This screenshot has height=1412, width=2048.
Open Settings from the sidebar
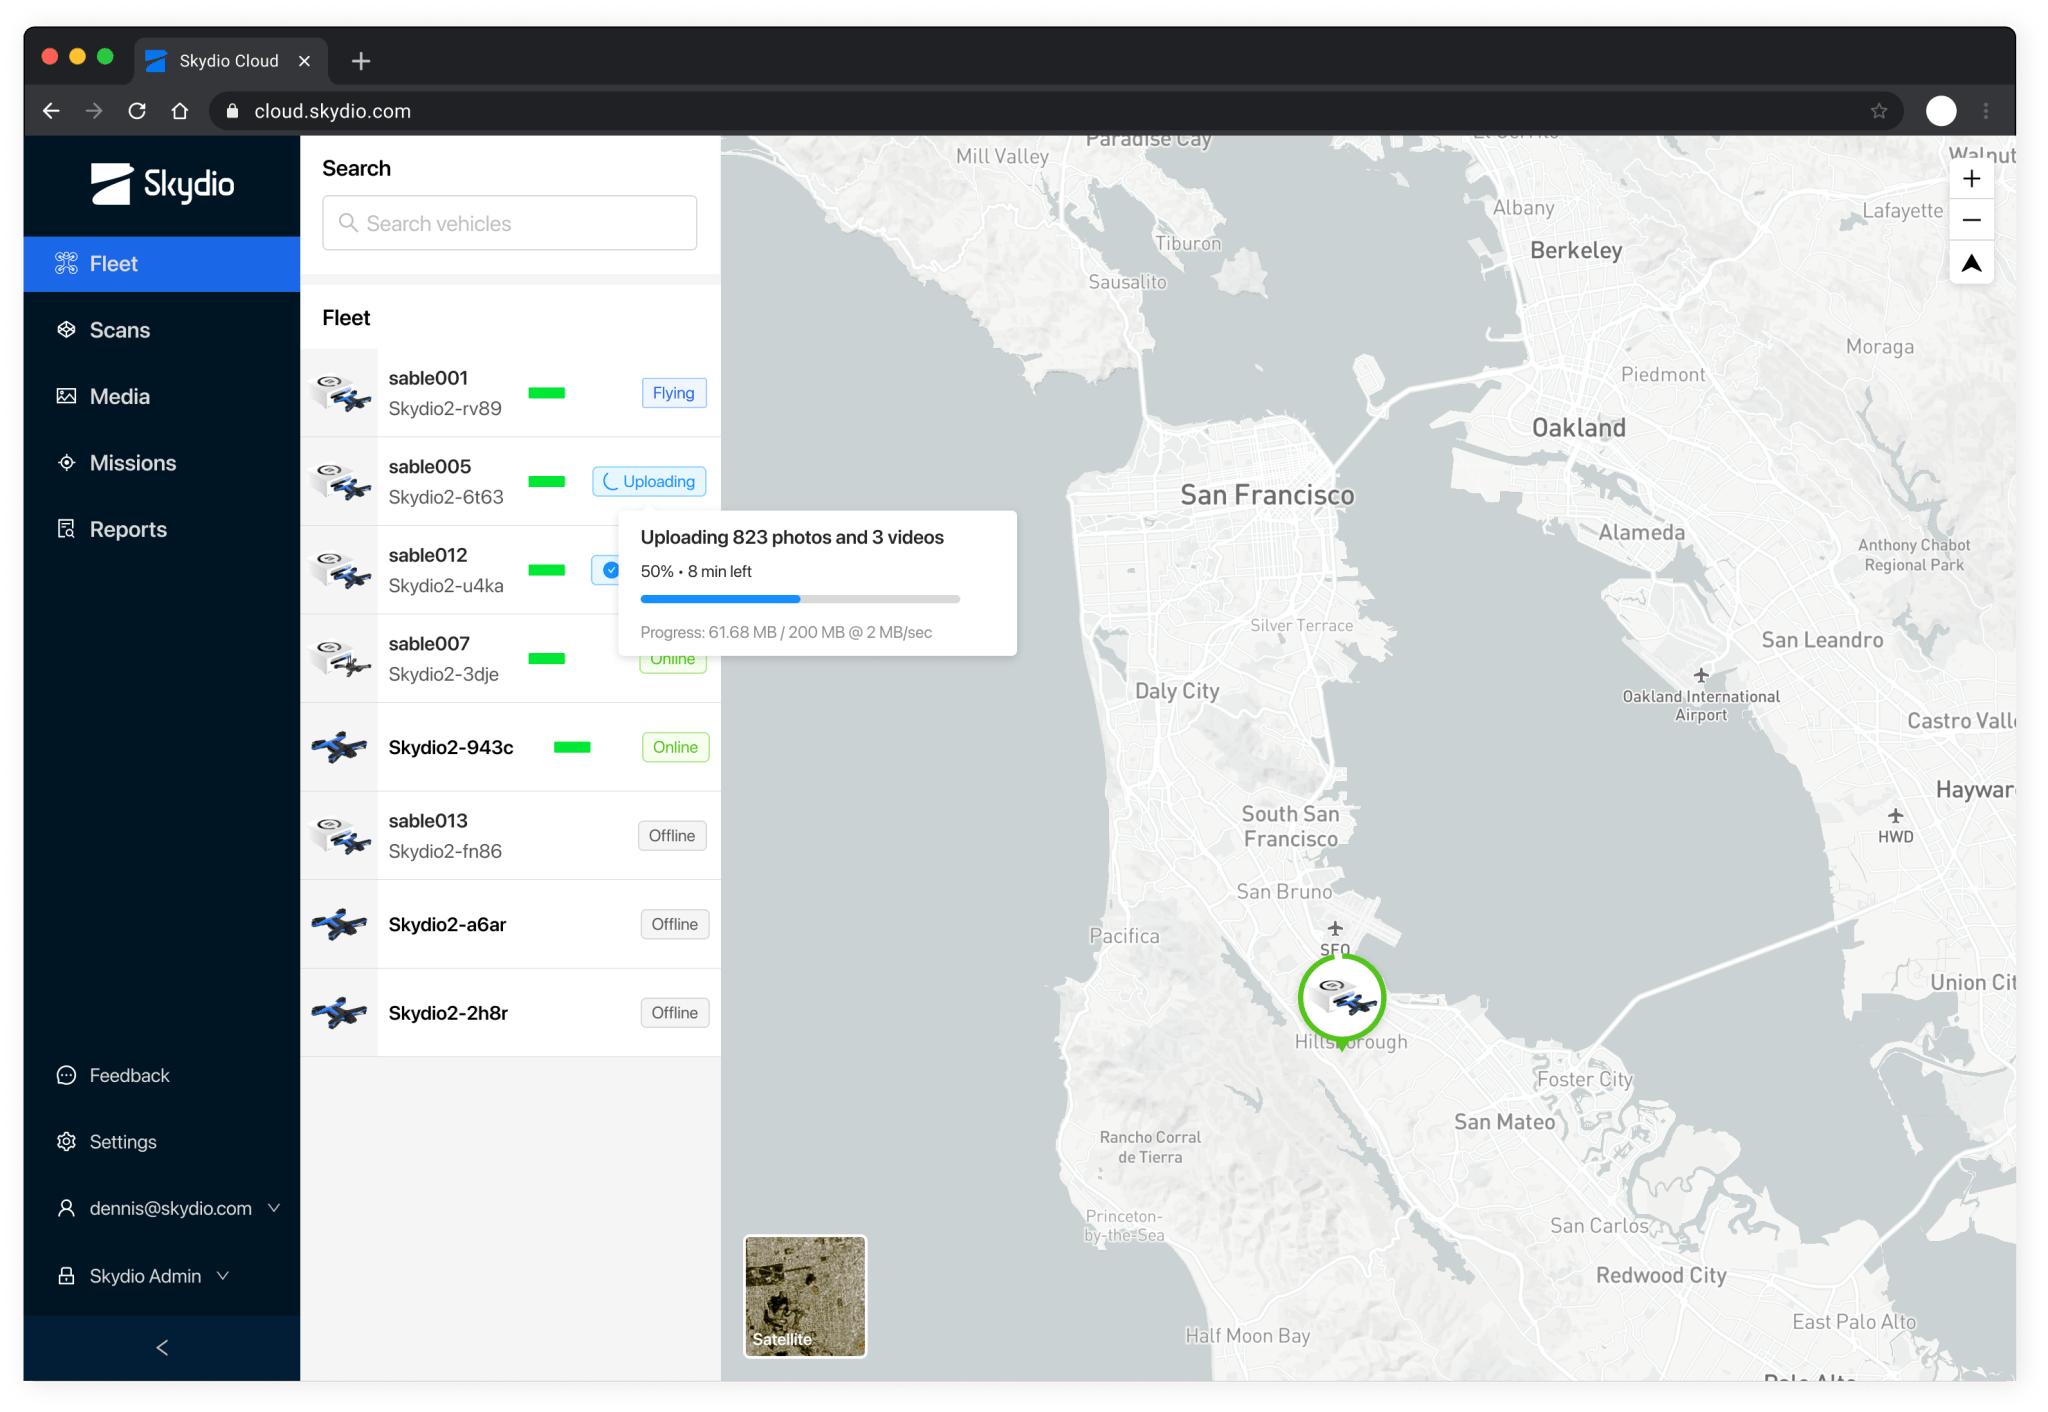(123, 1142)
